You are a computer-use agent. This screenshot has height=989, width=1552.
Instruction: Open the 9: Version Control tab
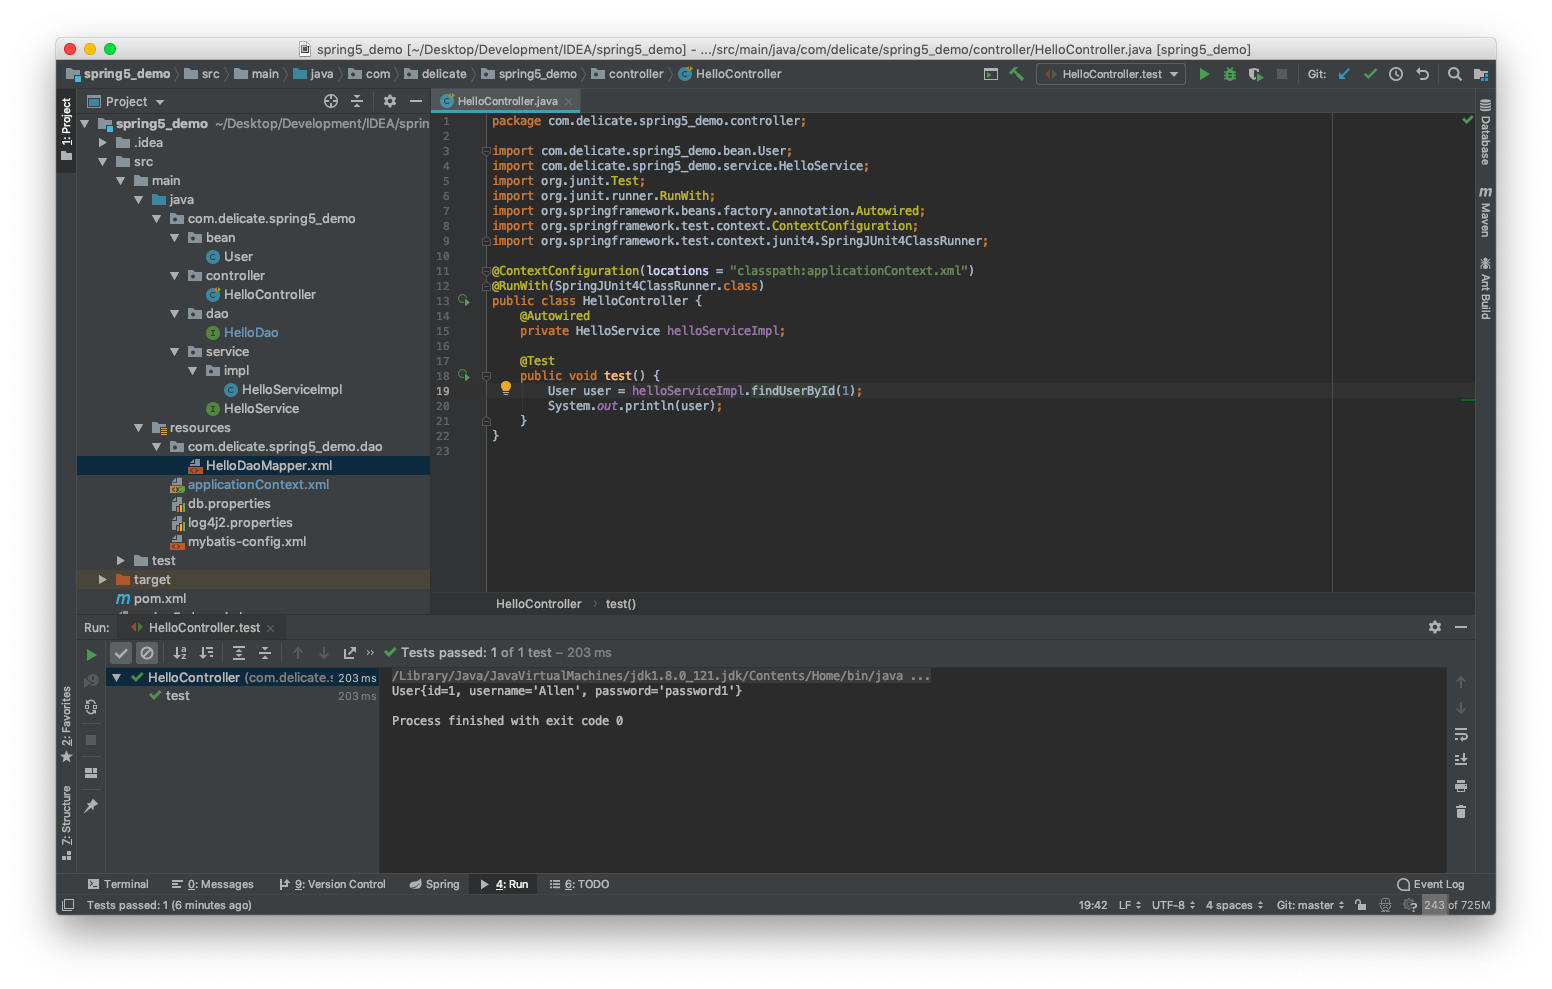[x=332, y=884]
